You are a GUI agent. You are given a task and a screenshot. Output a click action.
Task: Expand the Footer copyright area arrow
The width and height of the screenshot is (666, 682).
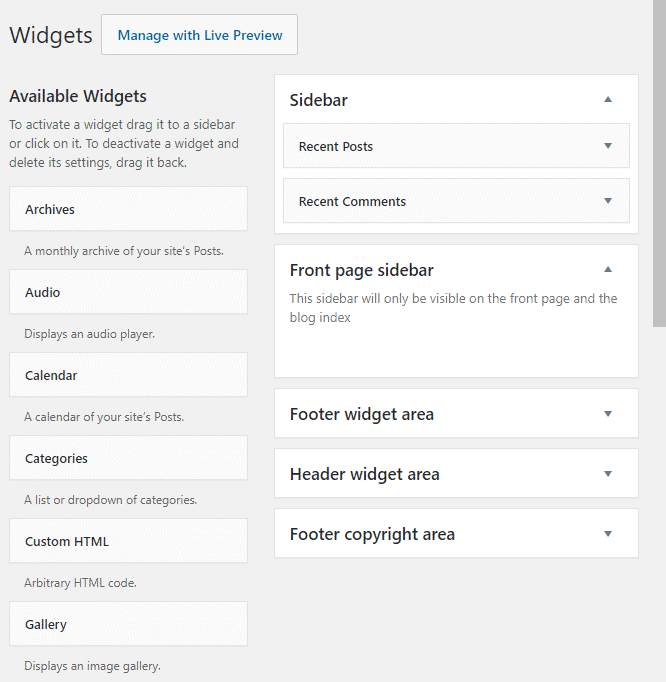(607, 534)
